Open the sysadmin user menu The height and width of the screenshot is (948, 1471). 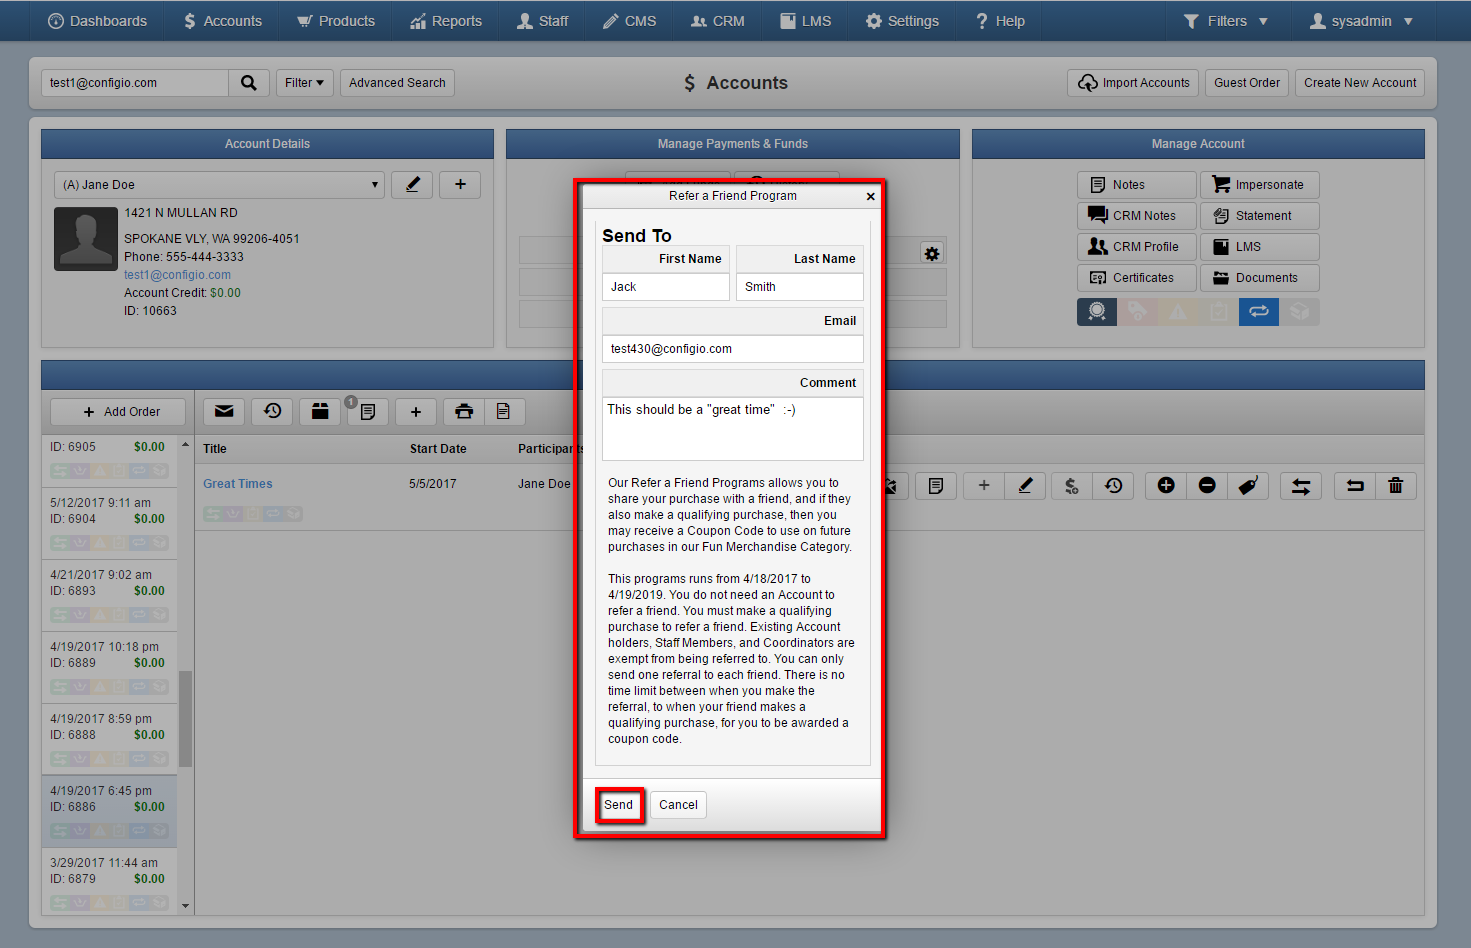1361,21
